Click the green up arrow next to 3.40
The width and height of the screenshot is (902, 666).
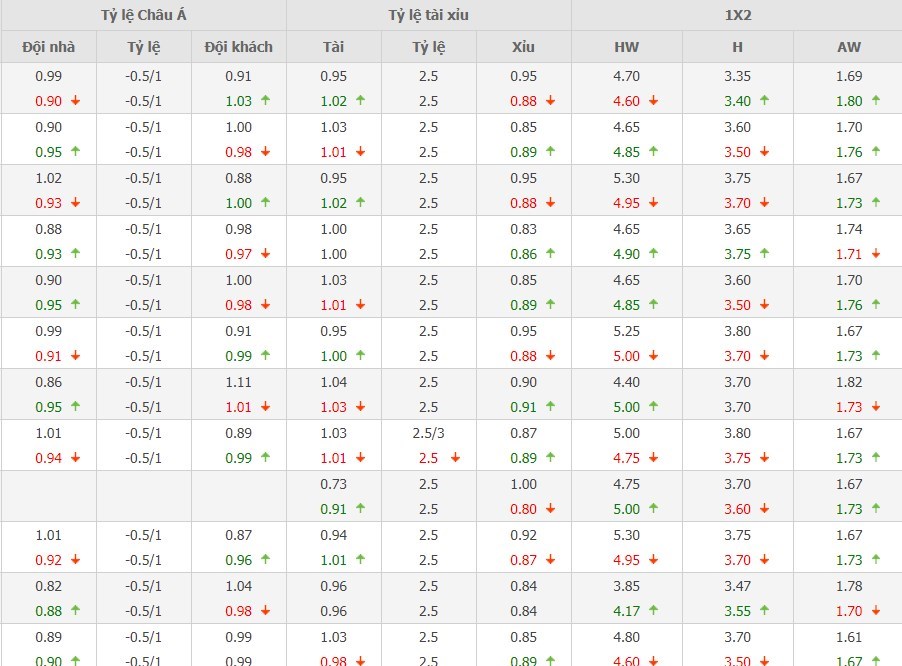coord(764,100)
